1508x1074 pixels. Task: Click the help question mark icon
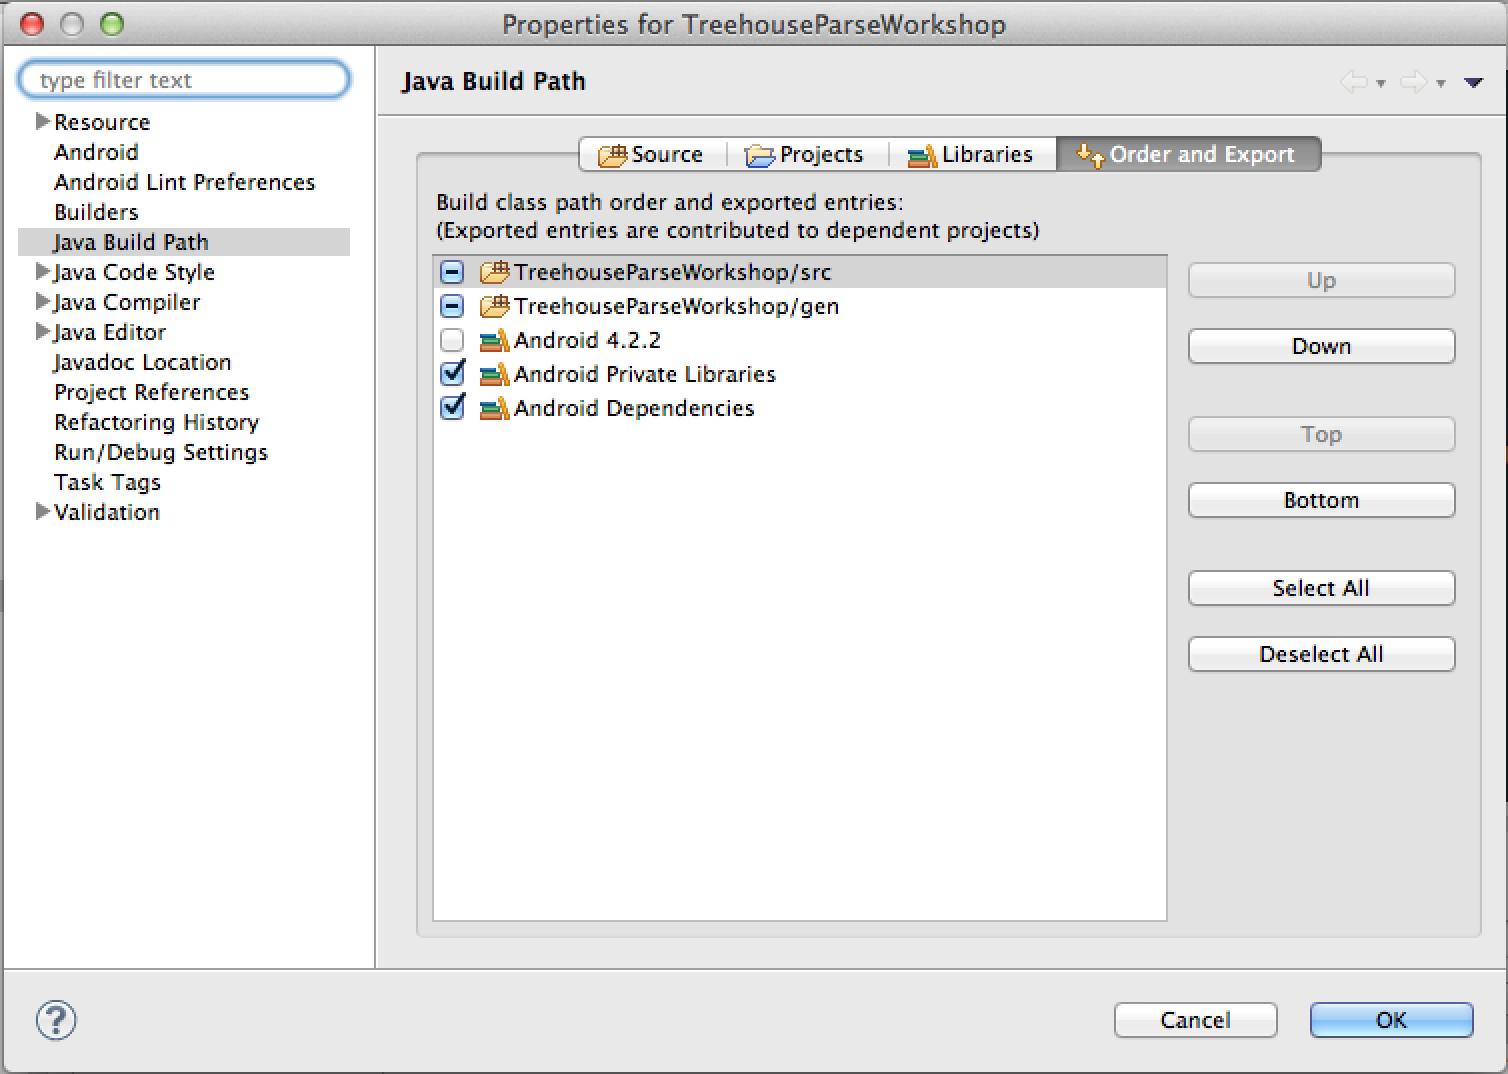56,1020
